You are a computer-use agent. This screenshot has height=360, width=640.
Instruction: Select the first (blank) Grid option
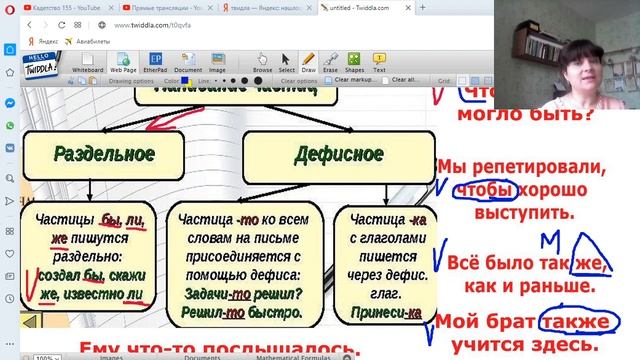point(462,81)
